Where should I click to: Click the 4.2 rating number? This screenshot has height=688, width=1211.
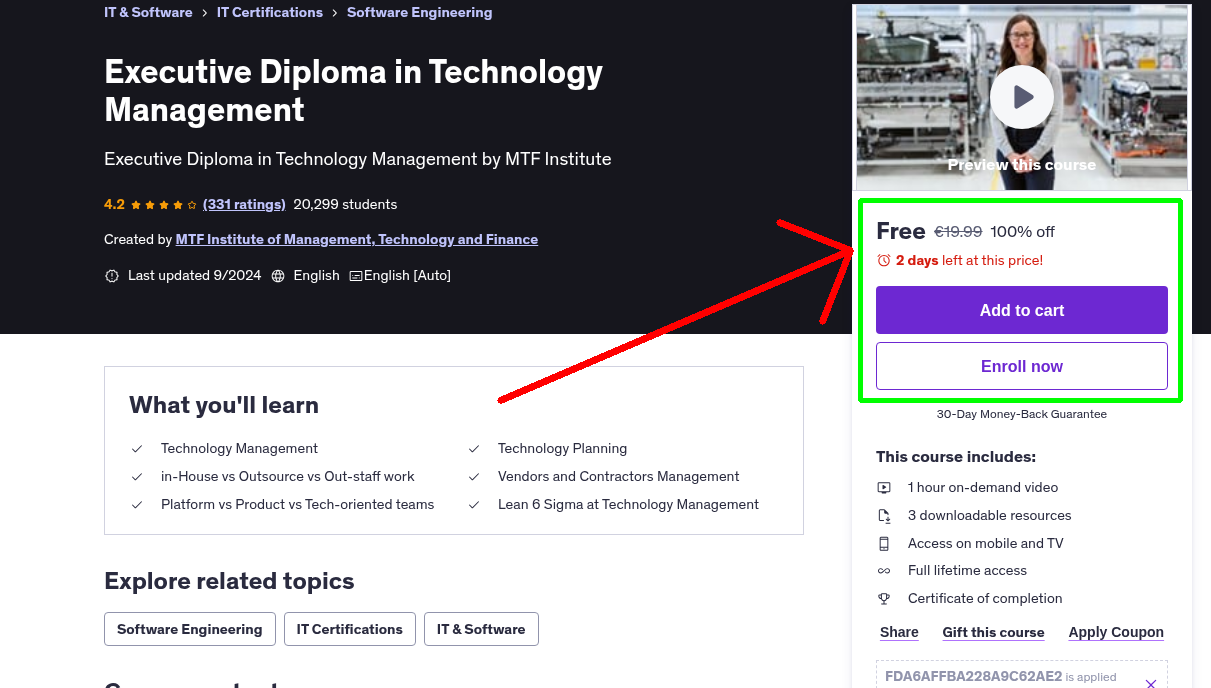tap(114, 204)
